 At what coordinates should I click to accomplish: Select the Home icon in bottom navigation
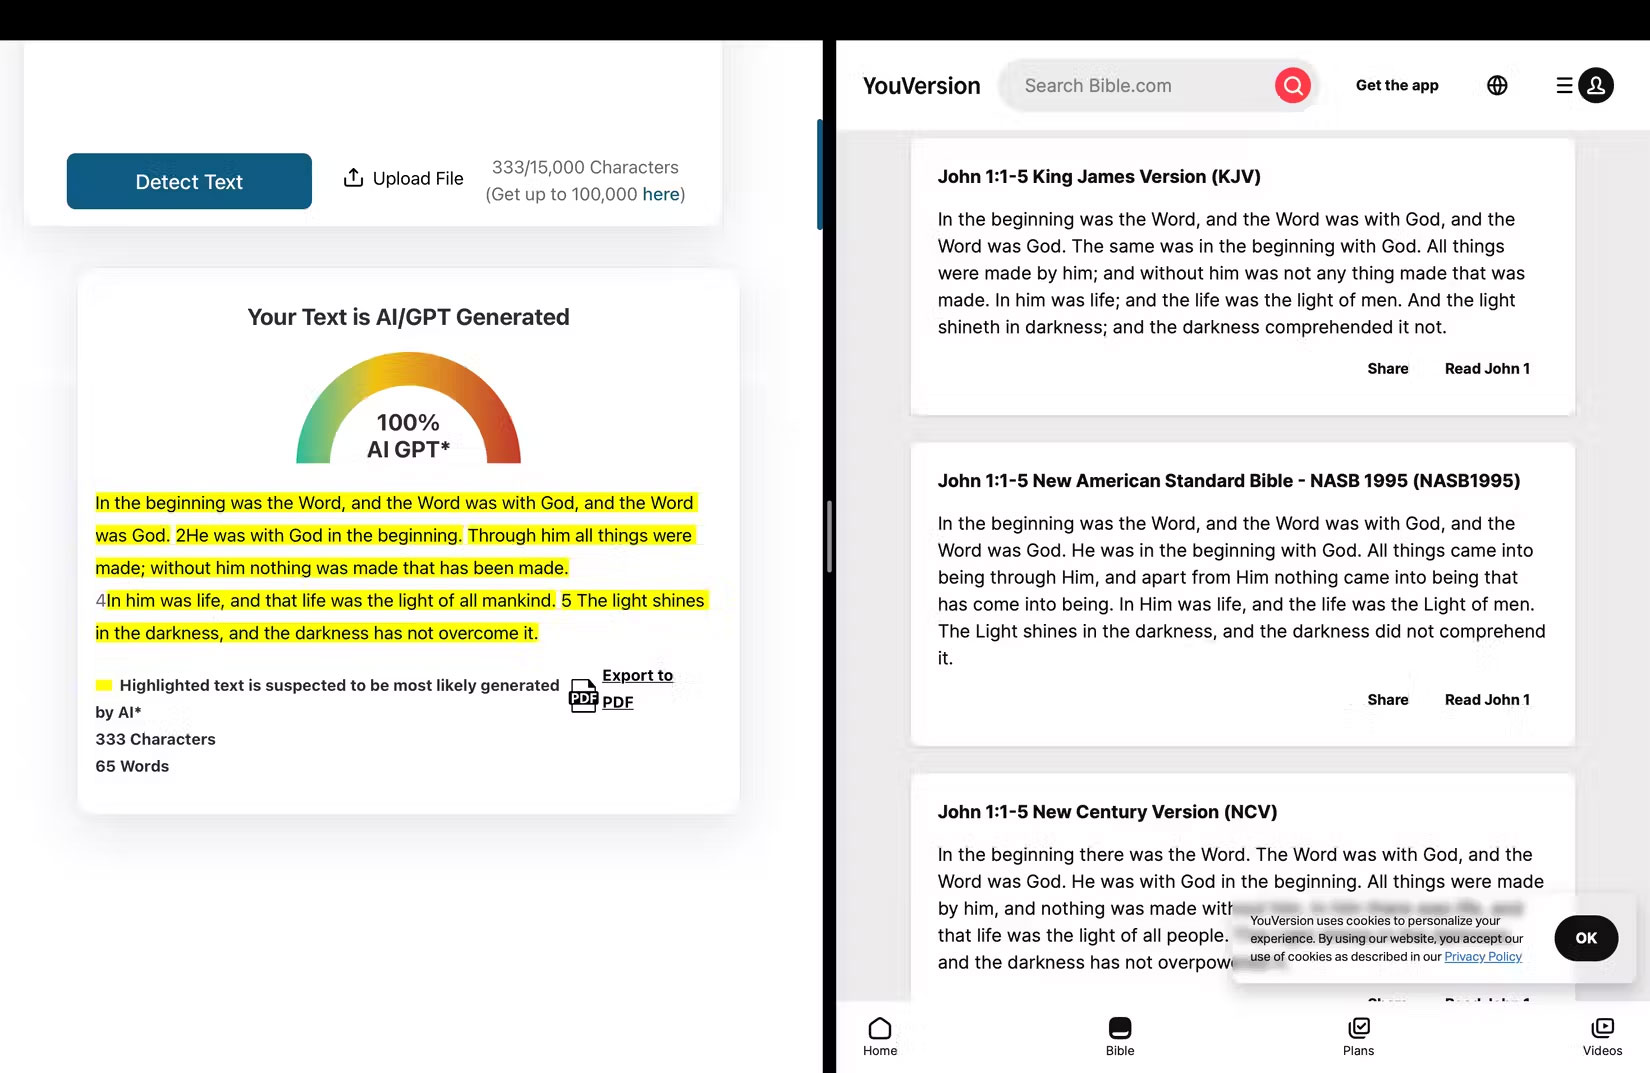[880, 1027]
